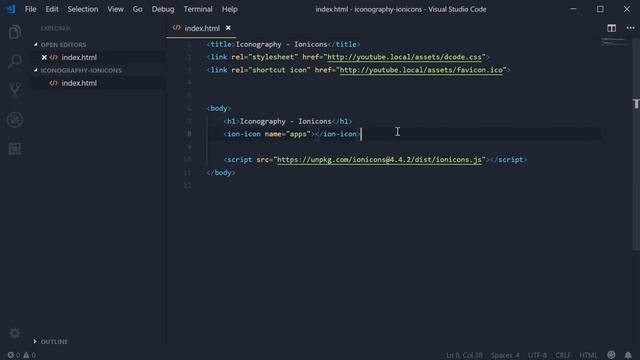Open the Search view in activity bar
The image size is (640, 360).
(15, 61)
